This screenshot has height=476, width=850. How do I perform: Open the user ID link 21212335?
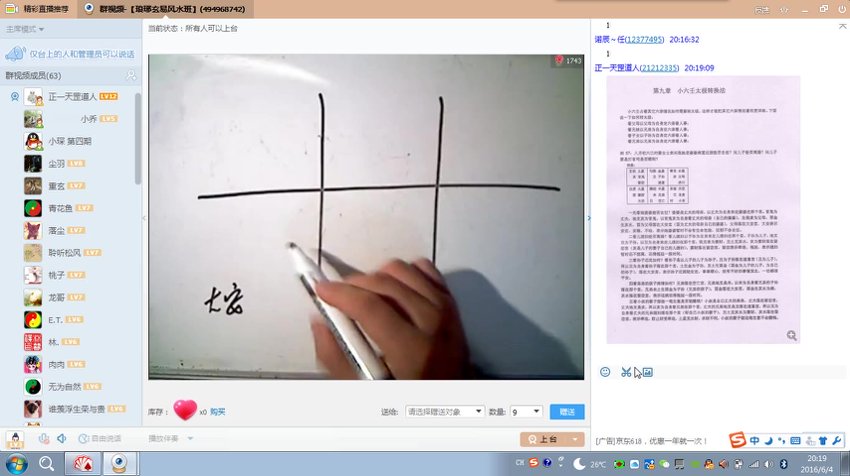659,68
